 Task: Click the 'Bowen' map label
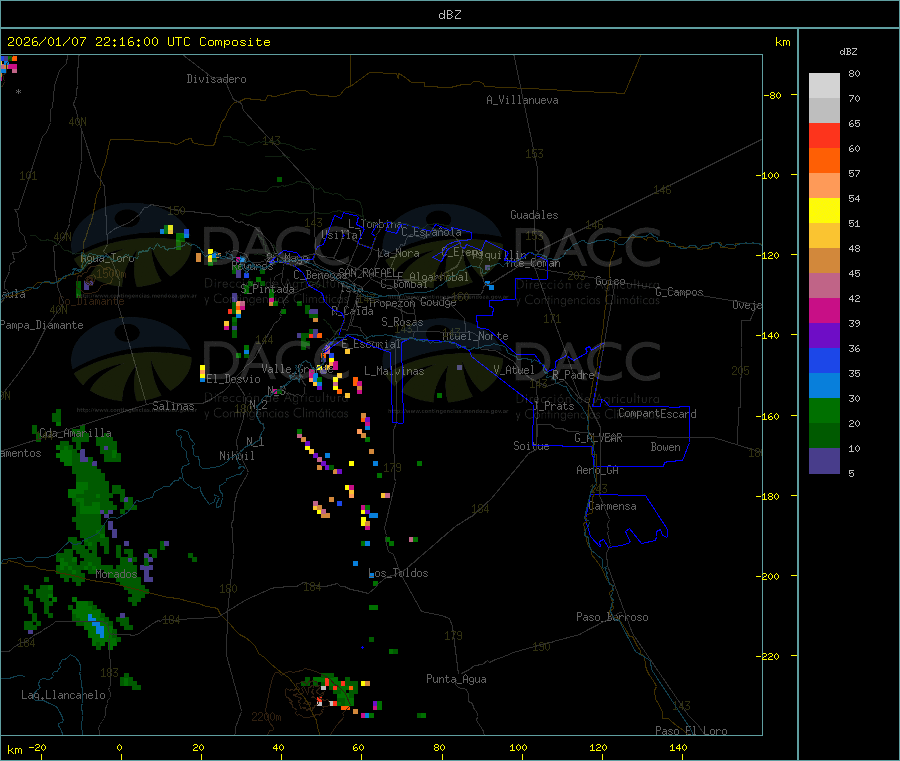point(665,447)
